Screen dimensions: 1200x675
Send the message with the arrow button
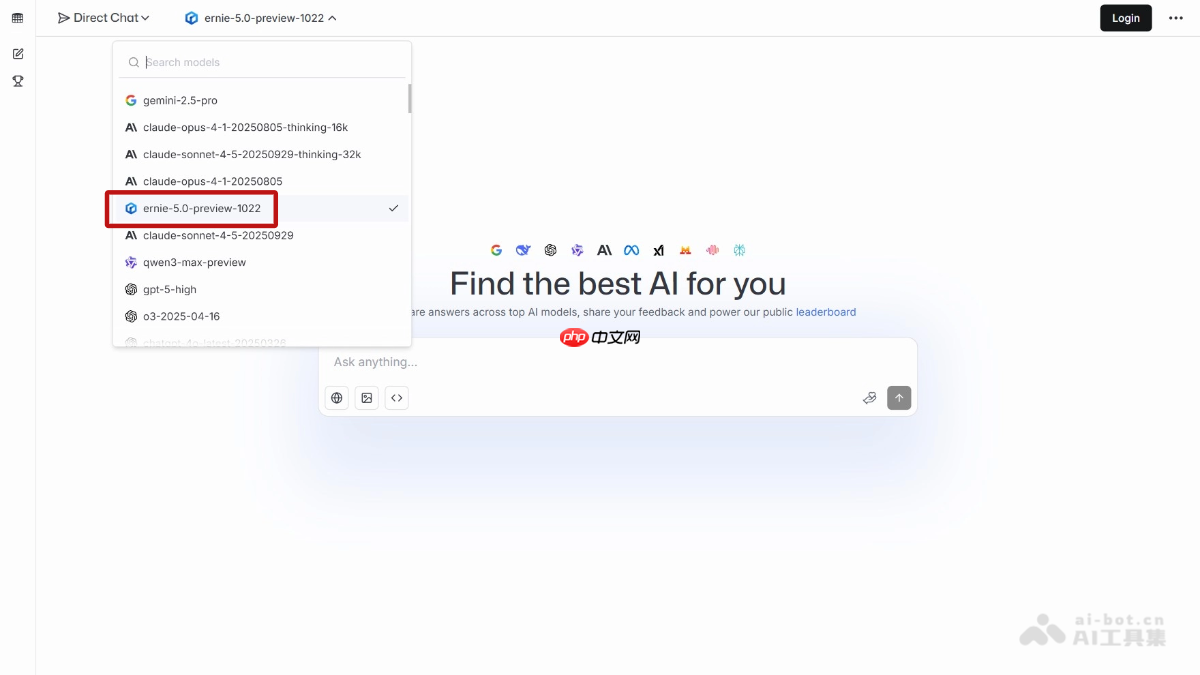[899, 398]
